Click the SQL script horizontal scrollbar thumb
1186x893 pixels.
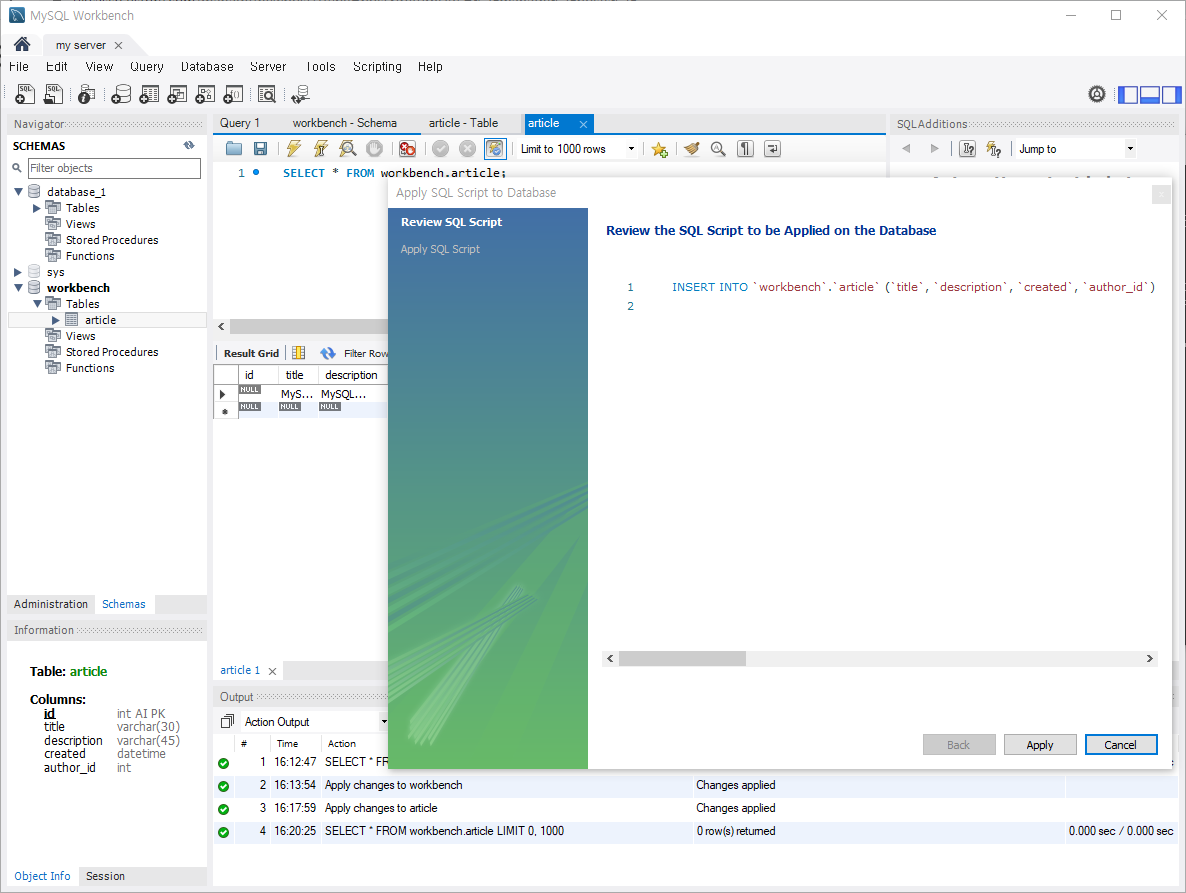(682, 659)
